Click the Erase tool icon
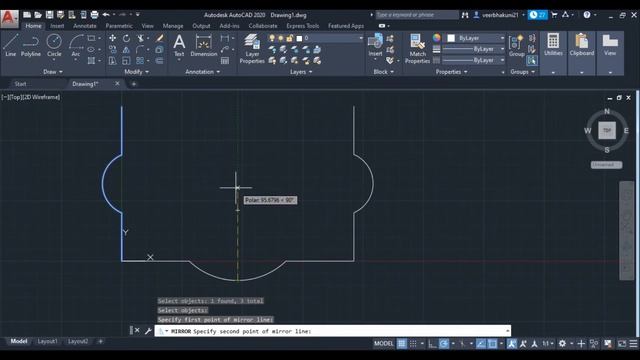The width and height of the screenshot is (640, 360). click(160, 38)
